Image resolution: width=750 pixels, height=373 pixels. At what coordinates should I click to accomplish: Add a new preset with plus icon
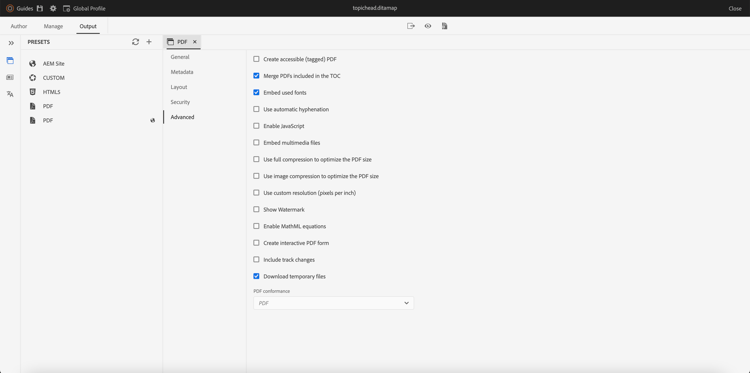click(149, 42)
